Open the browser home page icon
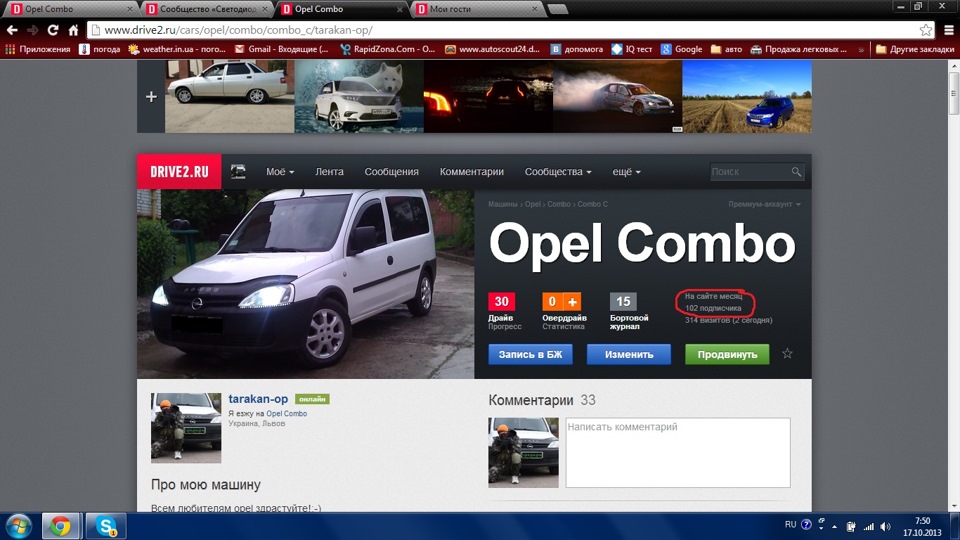Viewport: 960px width, 540px height. (73, 30)
